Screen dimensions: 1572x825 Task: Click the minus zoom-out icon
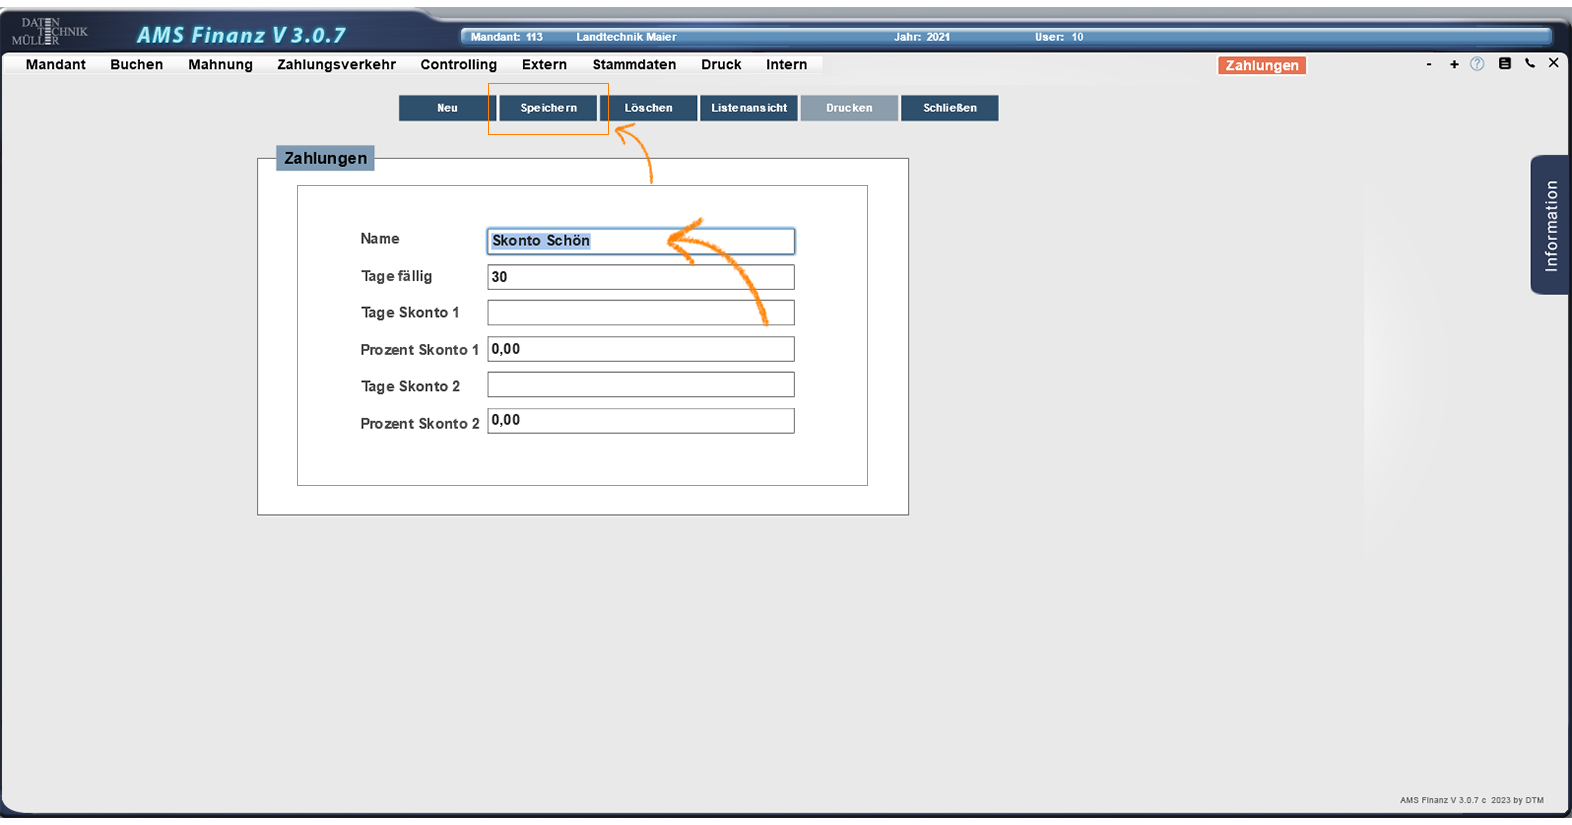(1429, 64)
